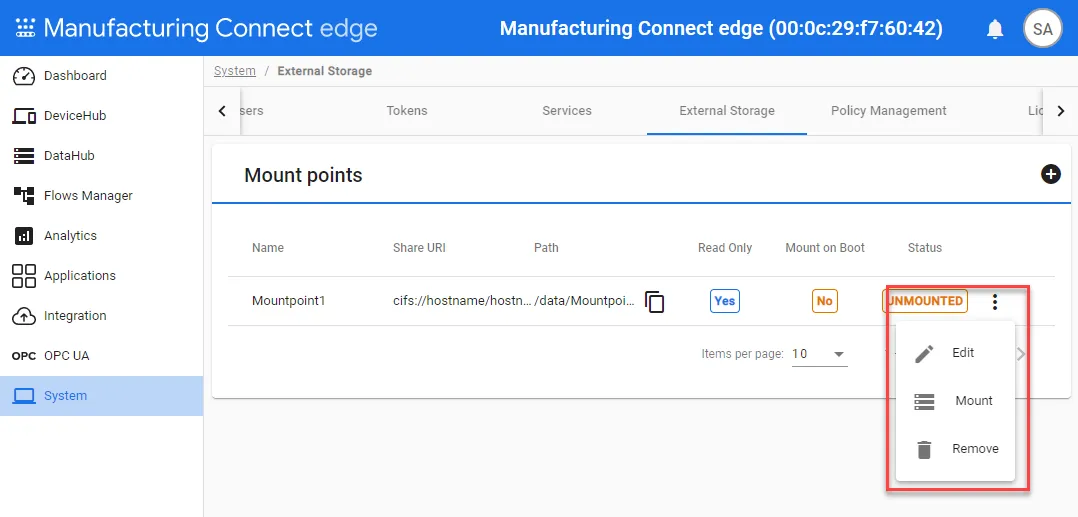Select Analytics in the sidebar

(x=101, y=236)
